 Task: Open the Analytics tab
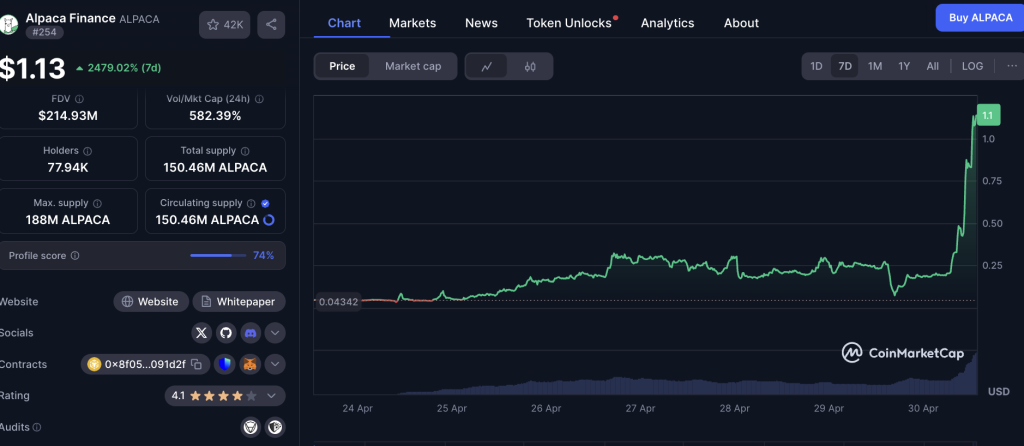tap(667, 23)
